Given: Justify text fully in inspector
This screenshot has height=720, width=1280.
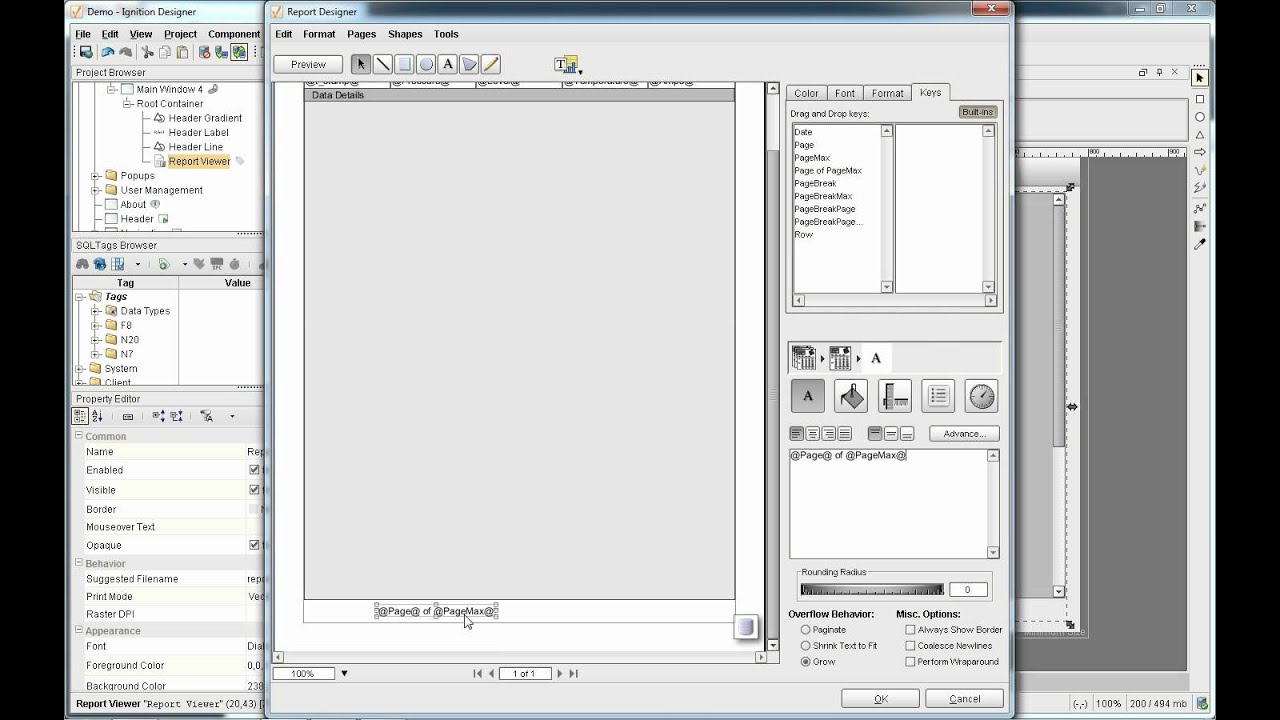Looking at the screenshot, I should click(845, 434).
